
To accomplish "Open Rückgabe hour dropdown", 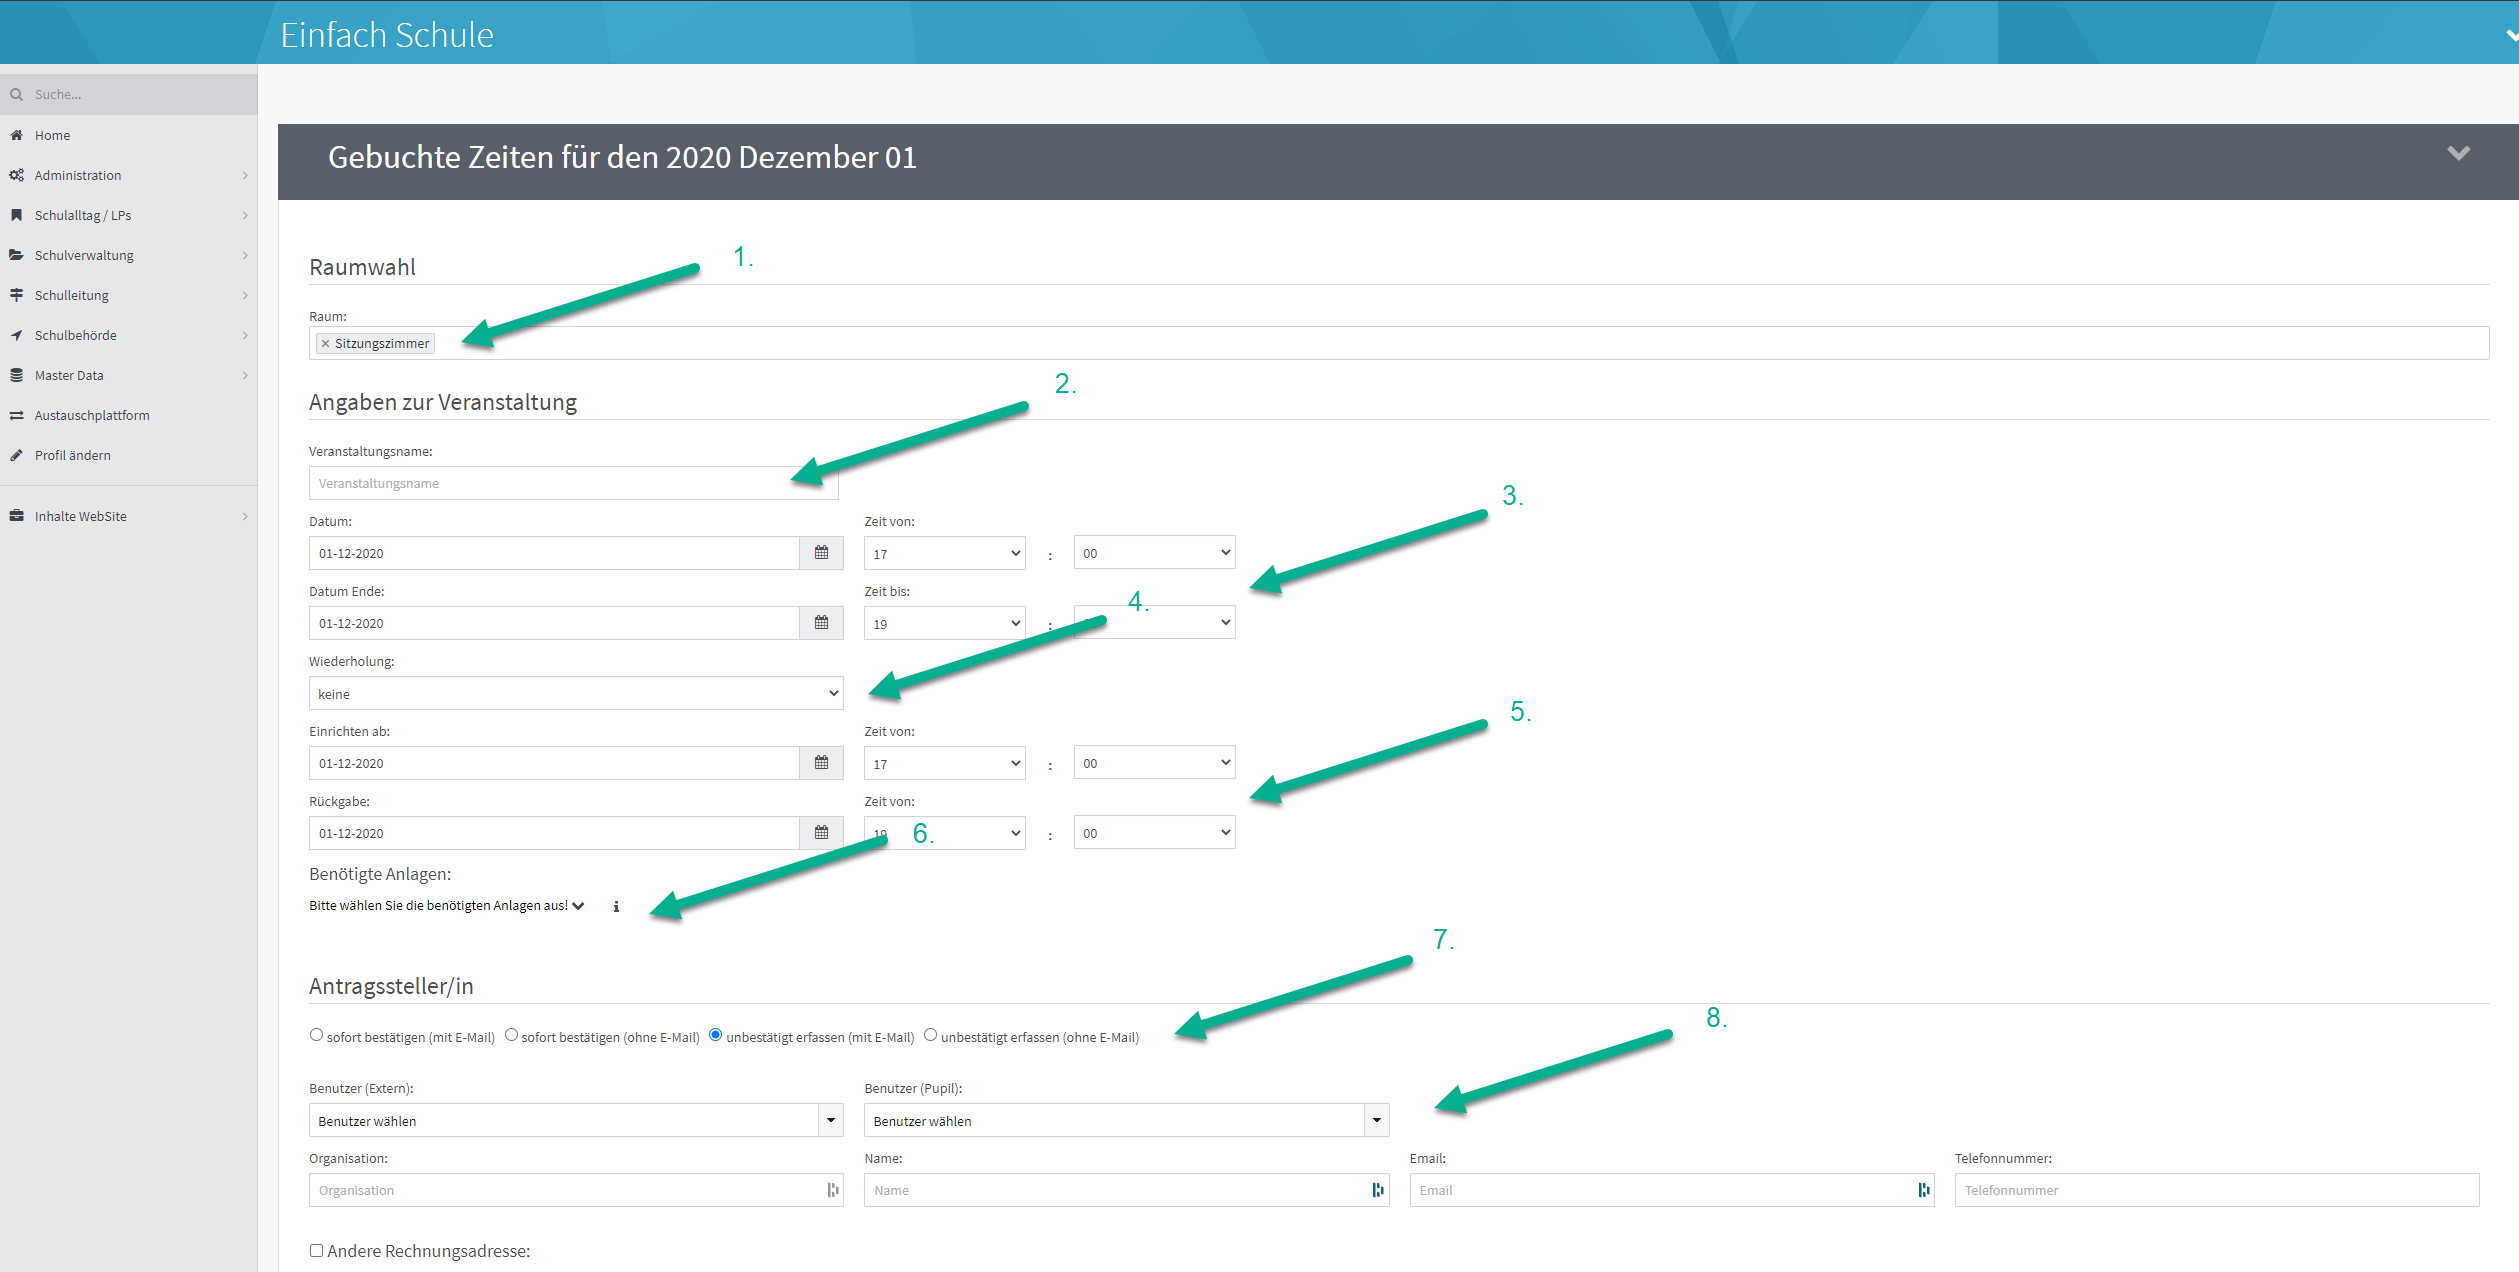I will [945, 833].
